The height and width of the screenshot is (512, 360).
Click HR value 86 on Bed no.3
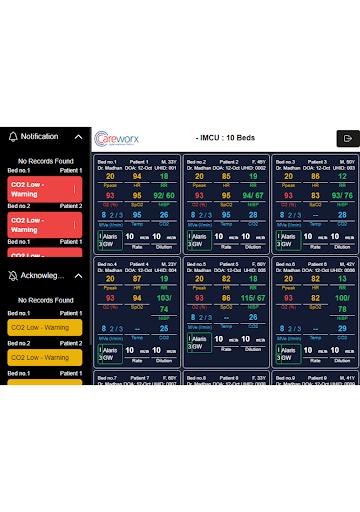coord(315,176)
